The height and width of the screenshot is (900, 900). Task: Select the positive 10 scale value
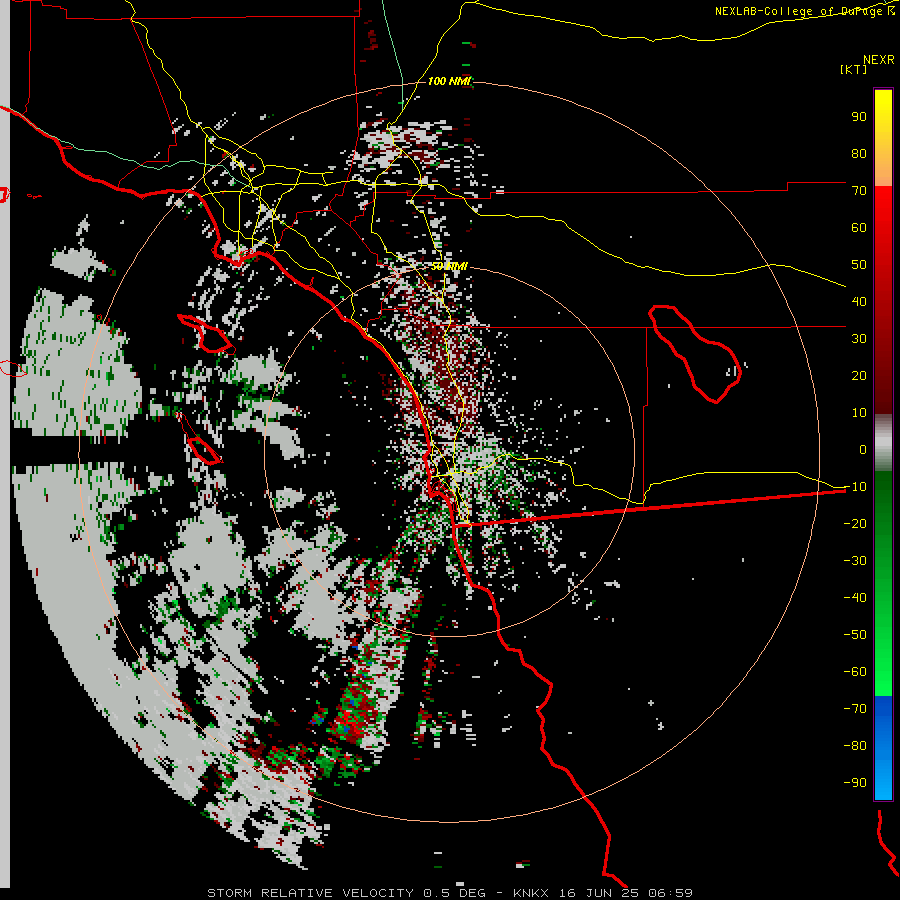point(859,413)
